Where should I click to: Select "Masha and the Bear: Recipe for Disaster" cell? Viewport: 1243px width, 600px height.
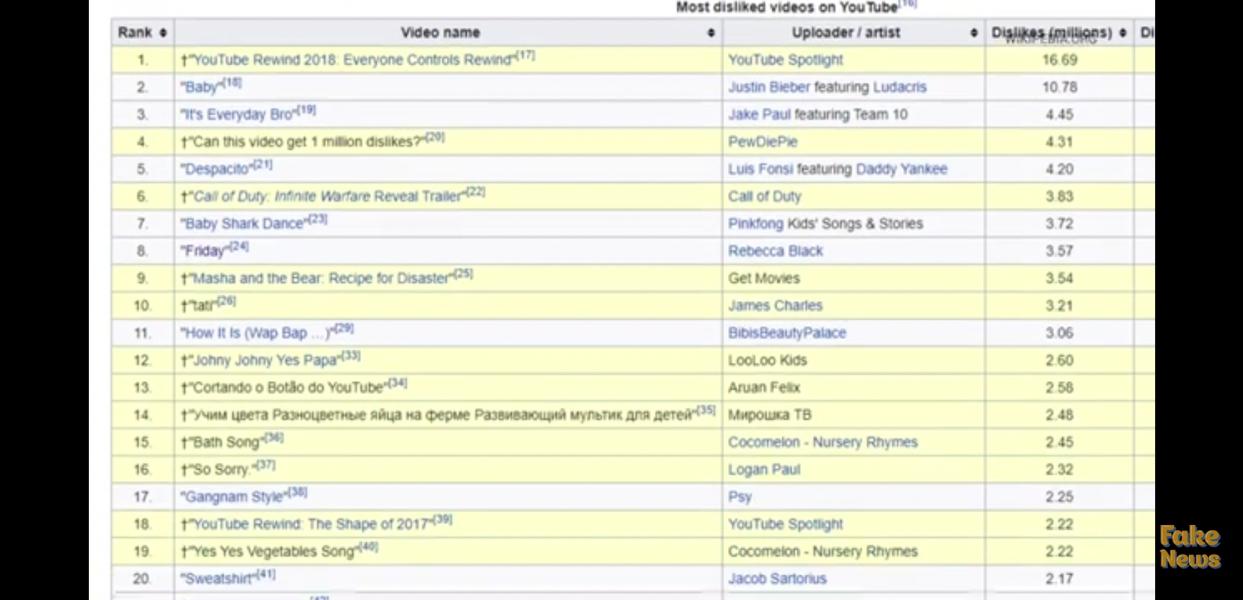click(448, 278)
